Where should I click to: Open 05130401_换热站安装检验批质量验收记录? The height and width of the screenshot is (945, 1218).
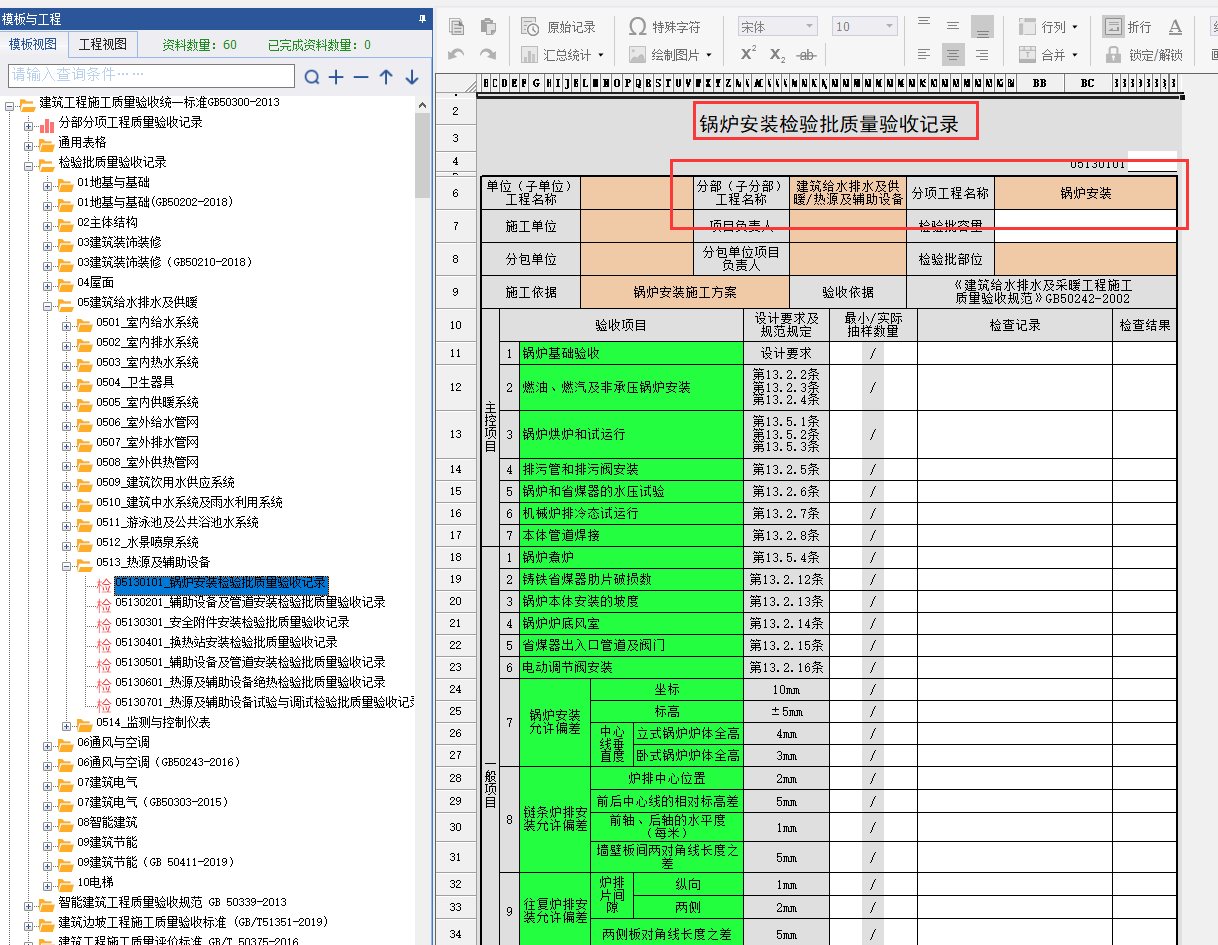pos(226,642)
